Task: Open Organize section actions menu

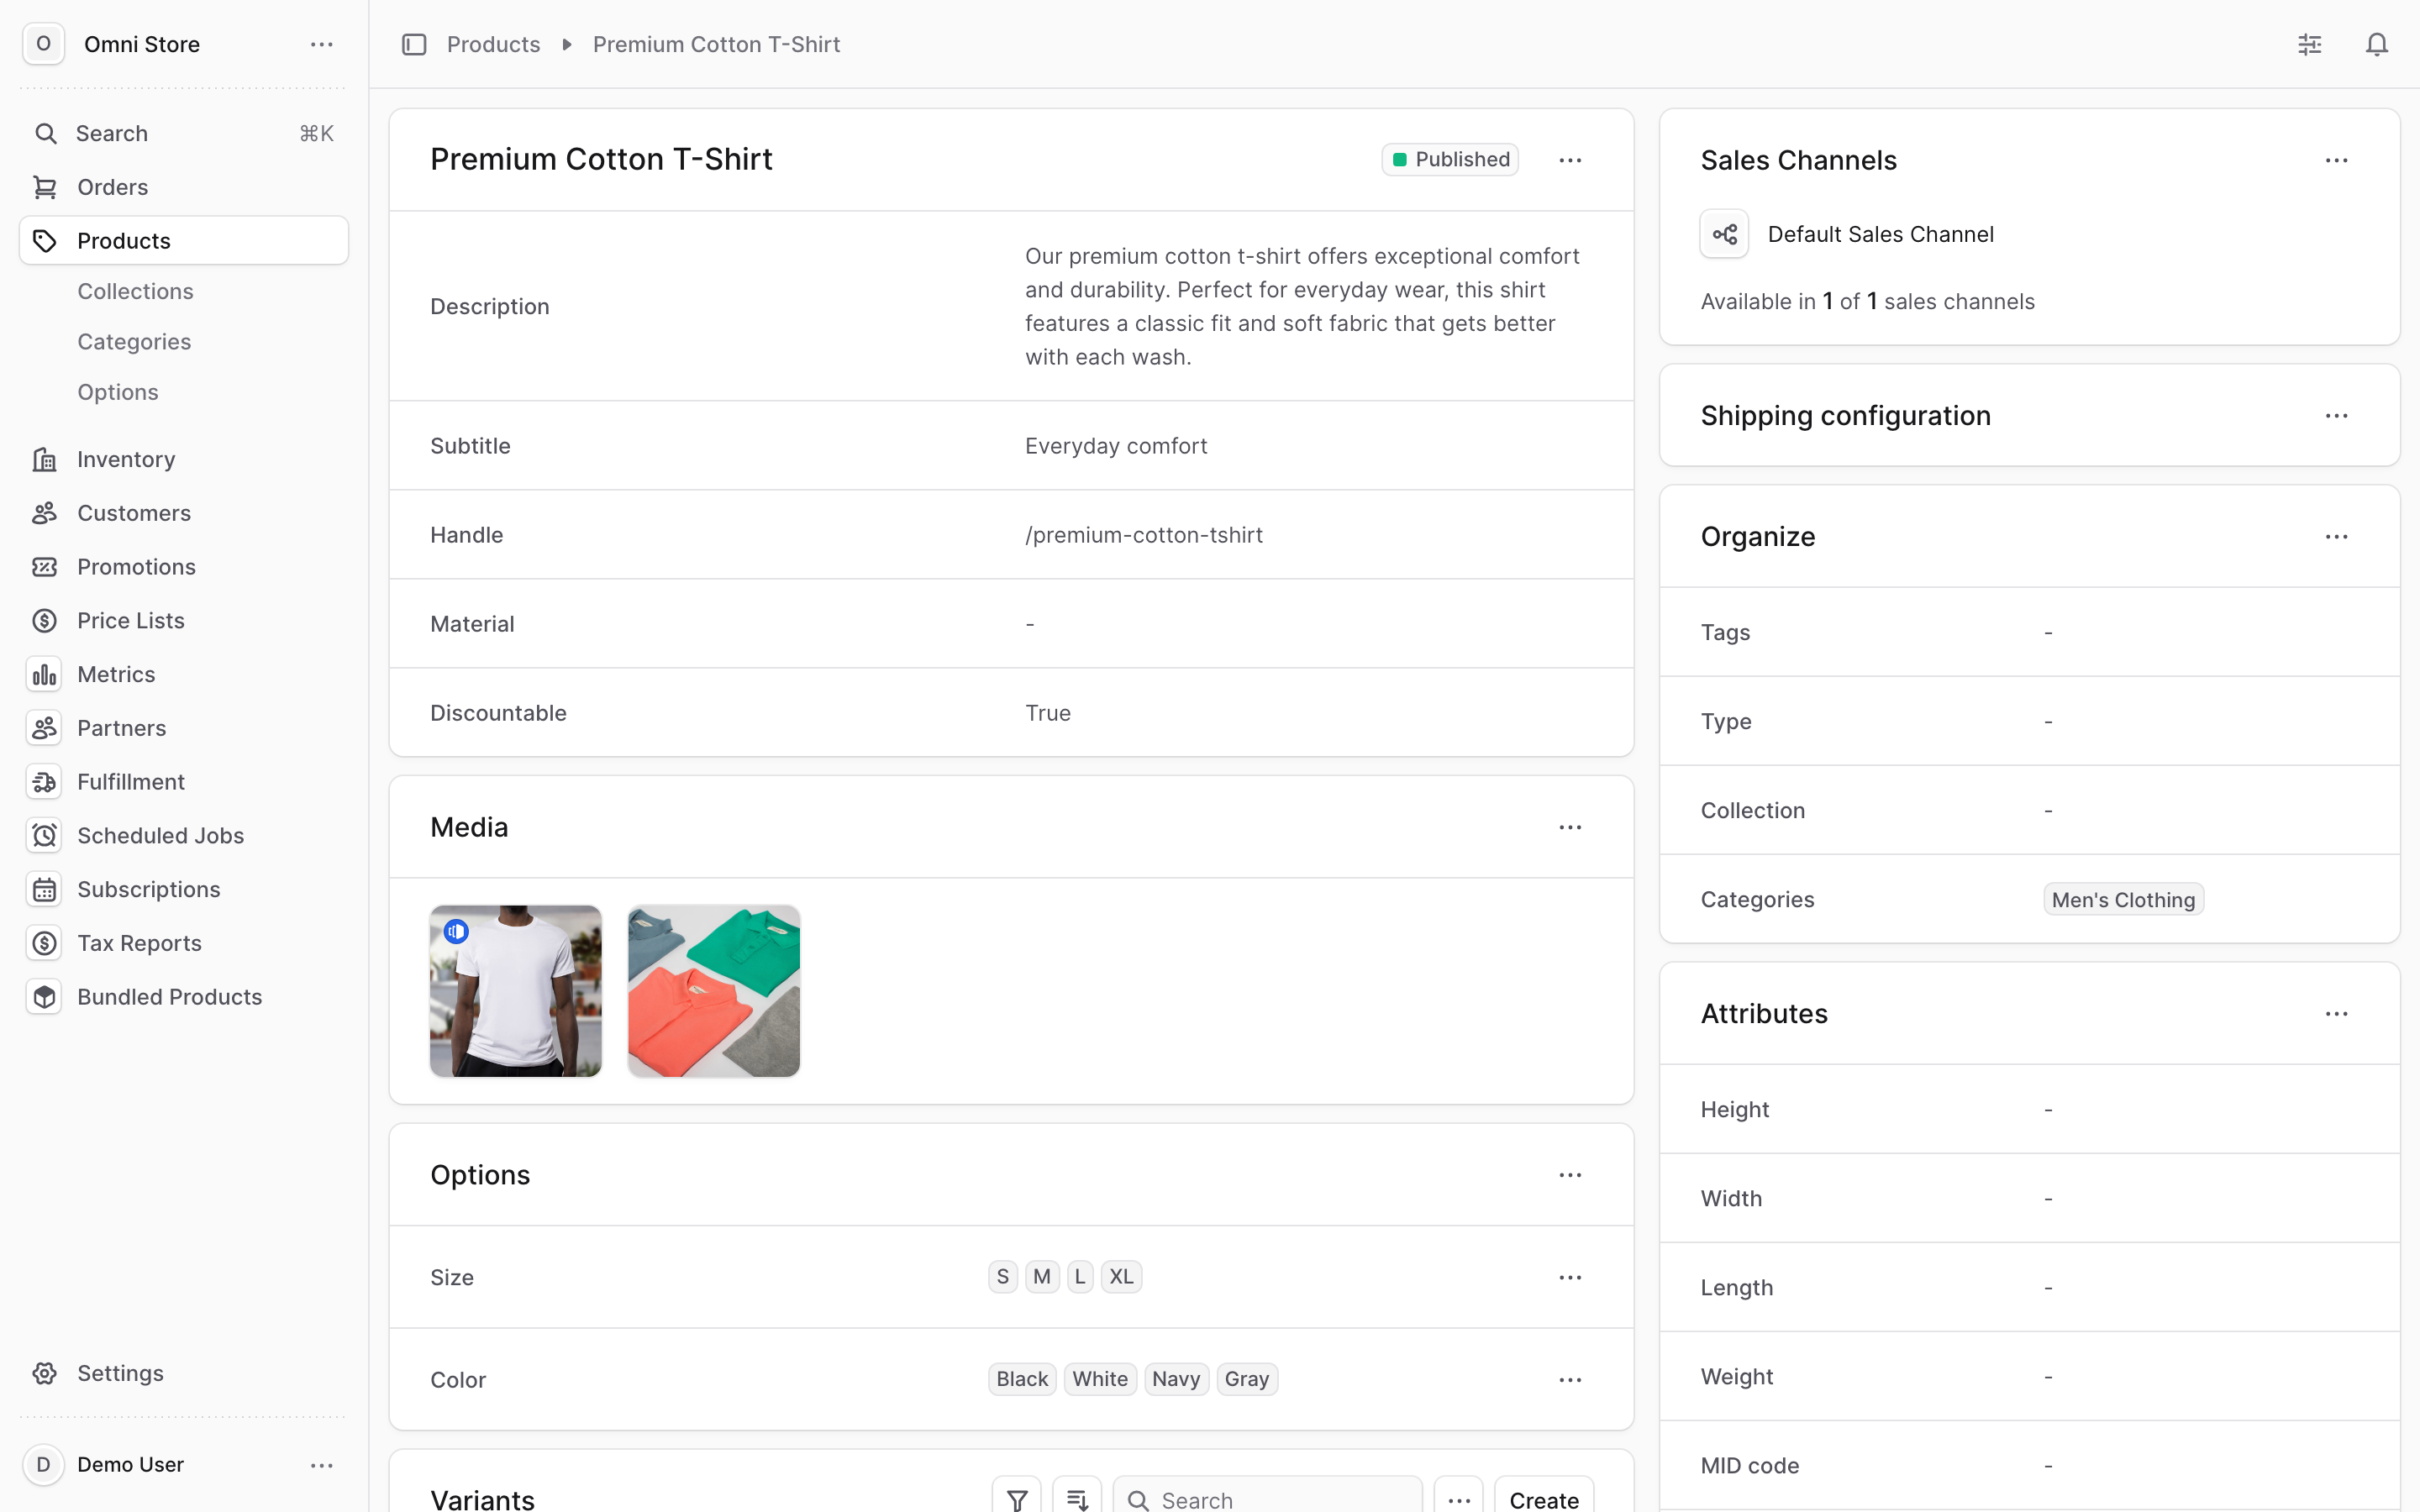Action: (x=2336, y=536)
